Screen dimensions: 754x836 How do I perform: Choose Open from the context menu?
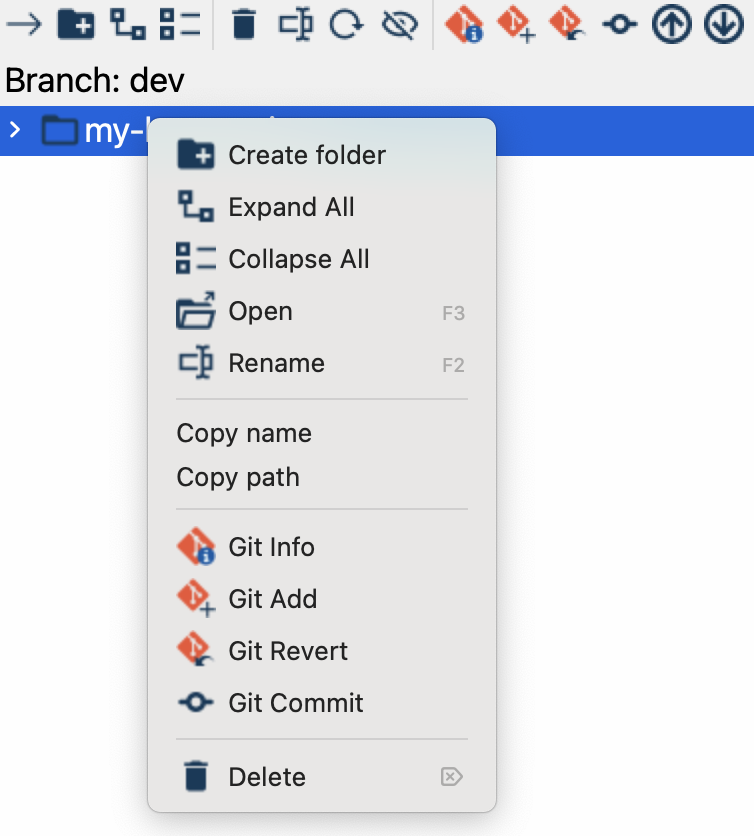[260, 311]
